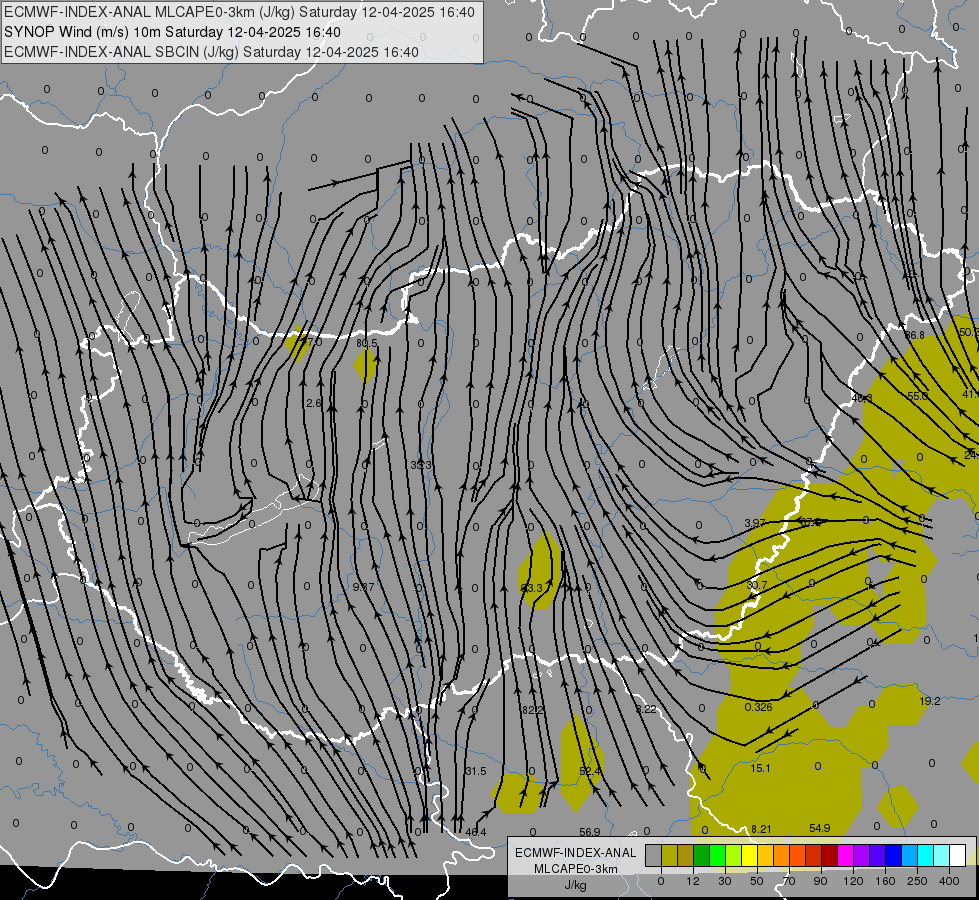The image size is (979, 900).
Task: Click the 80.5 value on the map
Action: (x=367, y=344)
